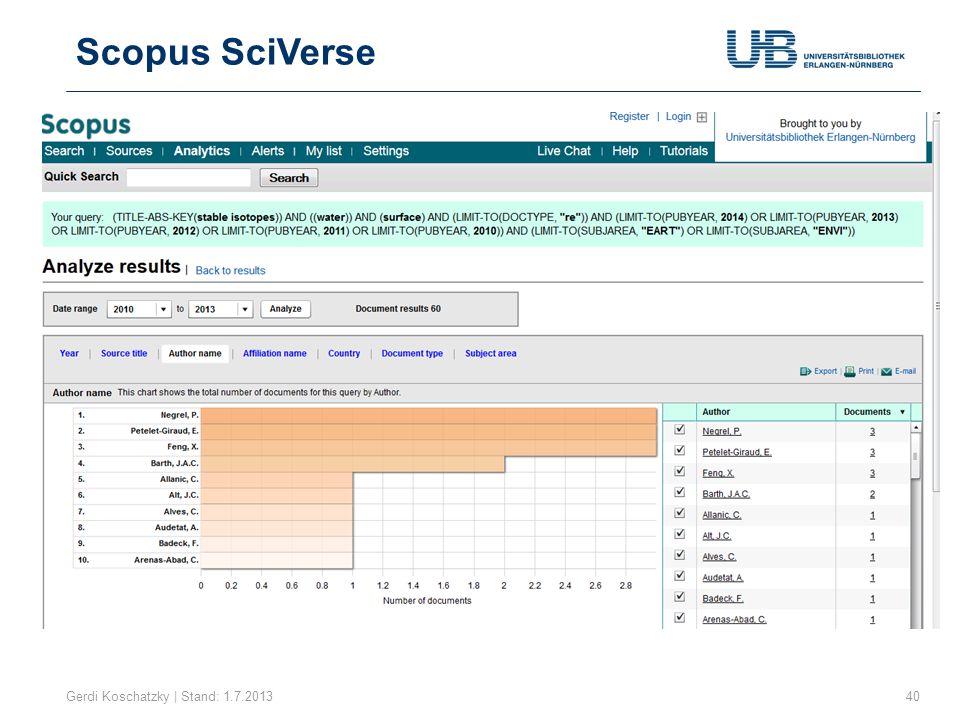Open Universitätsbibliothek Erlangen-Nürnberg link
Screen dimensions: 960x720
(820, 137)
